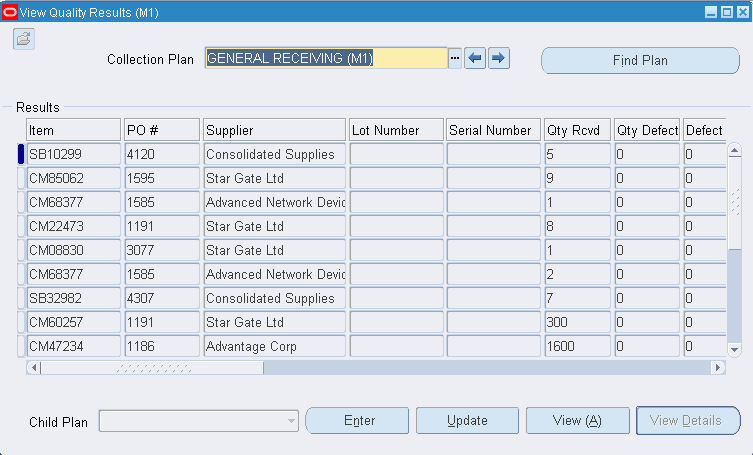Select the row indicator for SB10299
Screen dimensions: 753x455
(21, 154)
